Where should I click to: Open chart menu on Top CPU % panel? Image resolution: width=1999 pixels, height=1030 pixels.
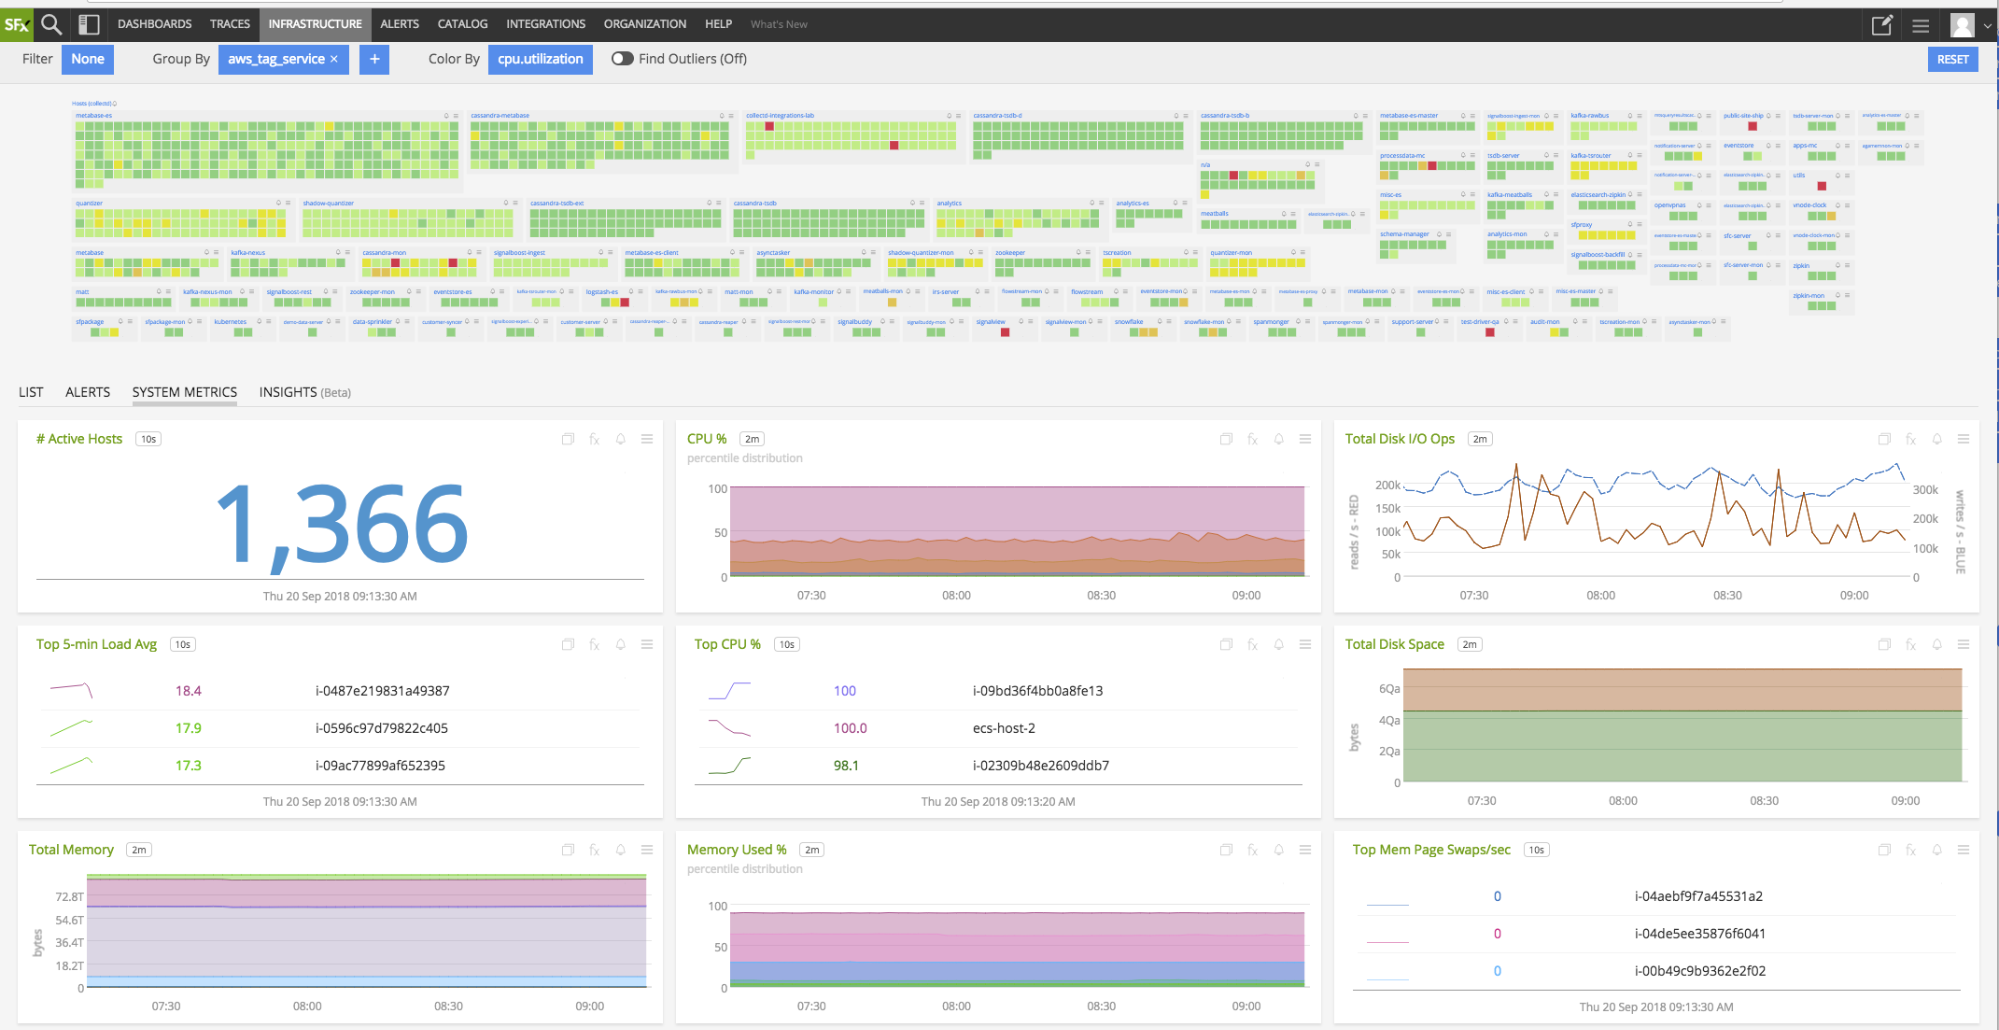coord(1305,645)
